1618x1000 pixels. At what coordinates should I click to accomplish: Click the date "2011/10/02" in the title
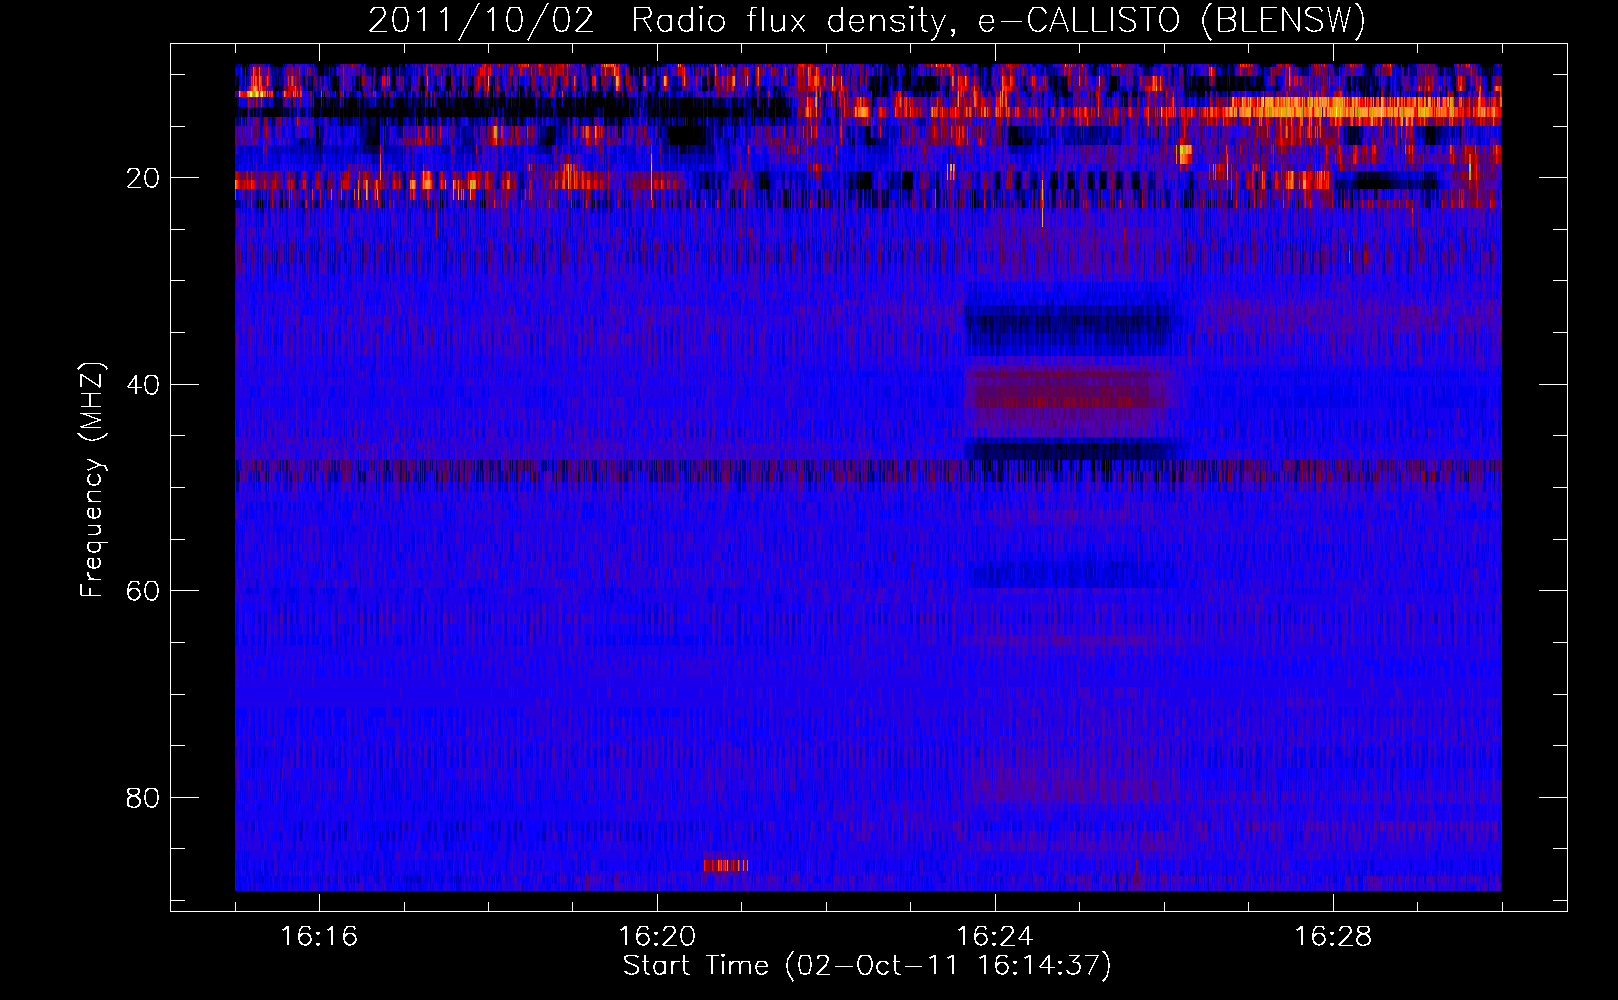click(x=481, y=21)
